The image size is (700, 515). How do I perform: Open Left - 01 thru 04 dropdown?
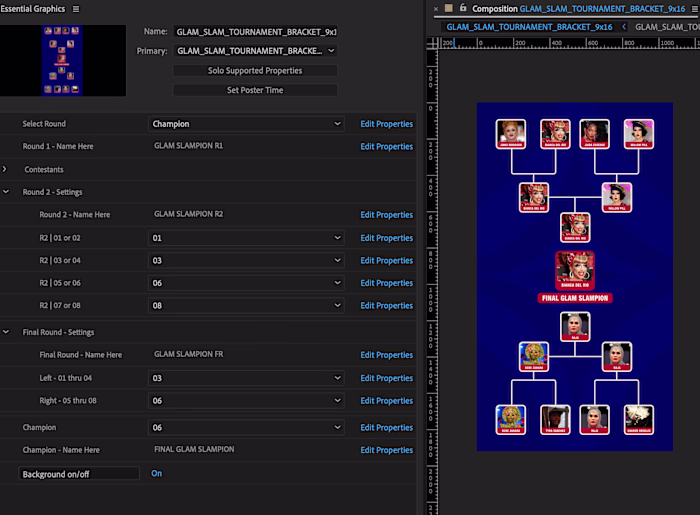[x=246, y=378]
